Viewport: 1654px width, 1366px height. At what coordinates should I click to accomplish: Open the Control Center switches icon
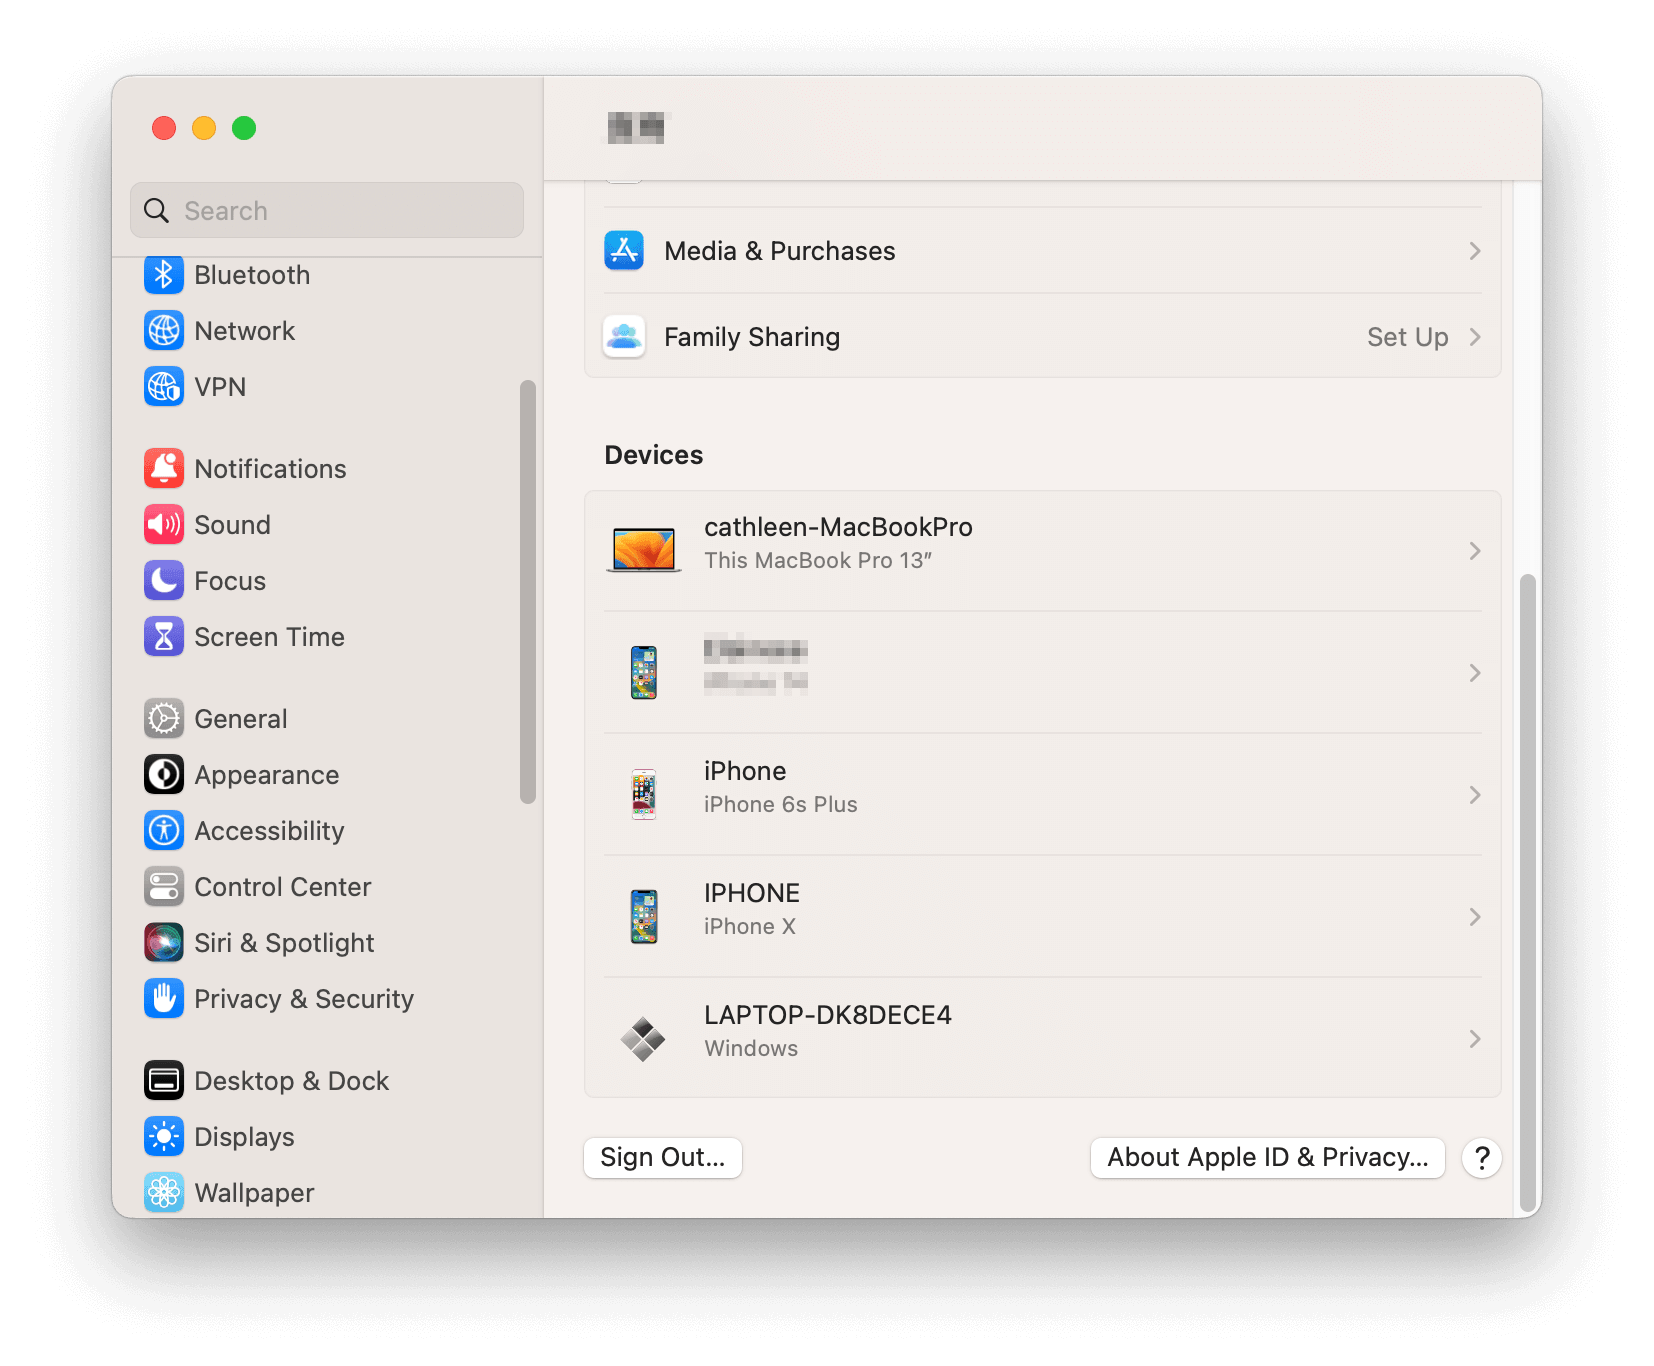(164, 887)
